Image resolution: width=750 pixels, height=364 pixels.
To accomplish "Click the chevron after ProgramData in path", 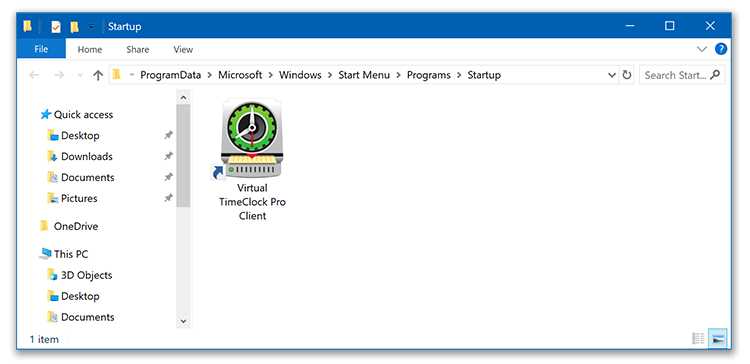I will click(x=210, y=76).
